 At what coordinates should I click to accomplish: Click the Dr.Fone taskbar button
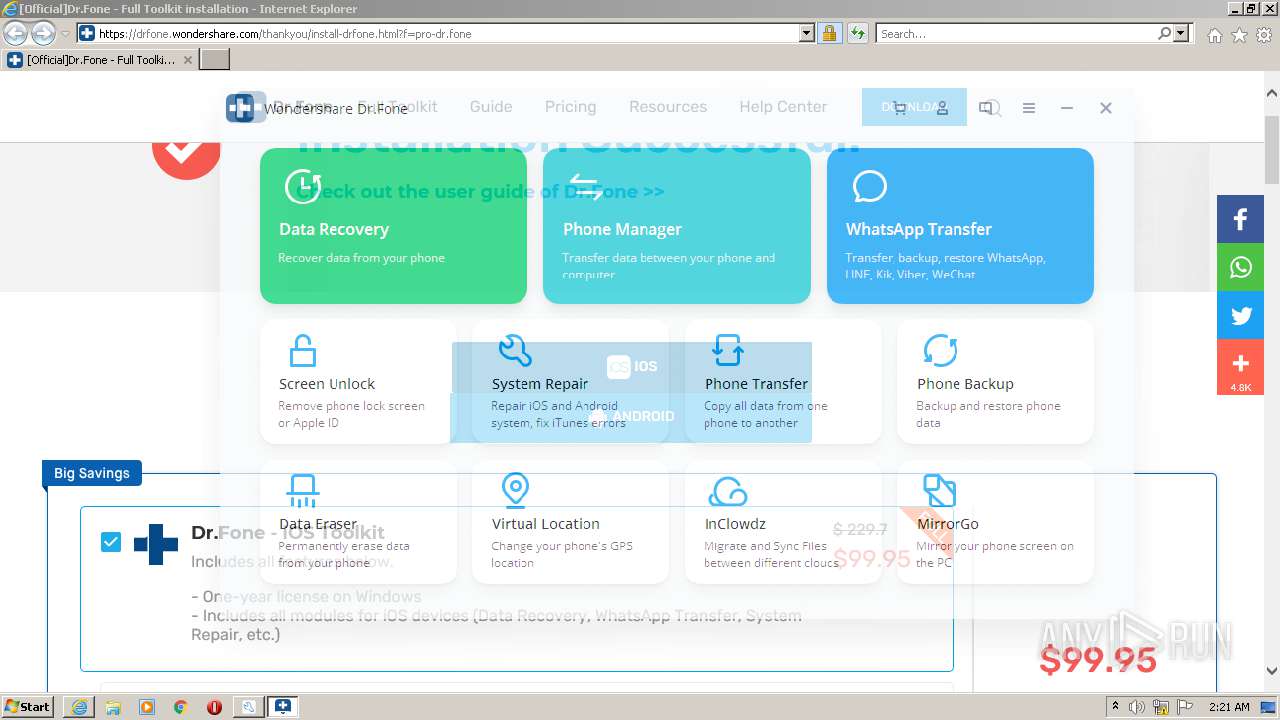pyautogui.click(x=283, y=707)
